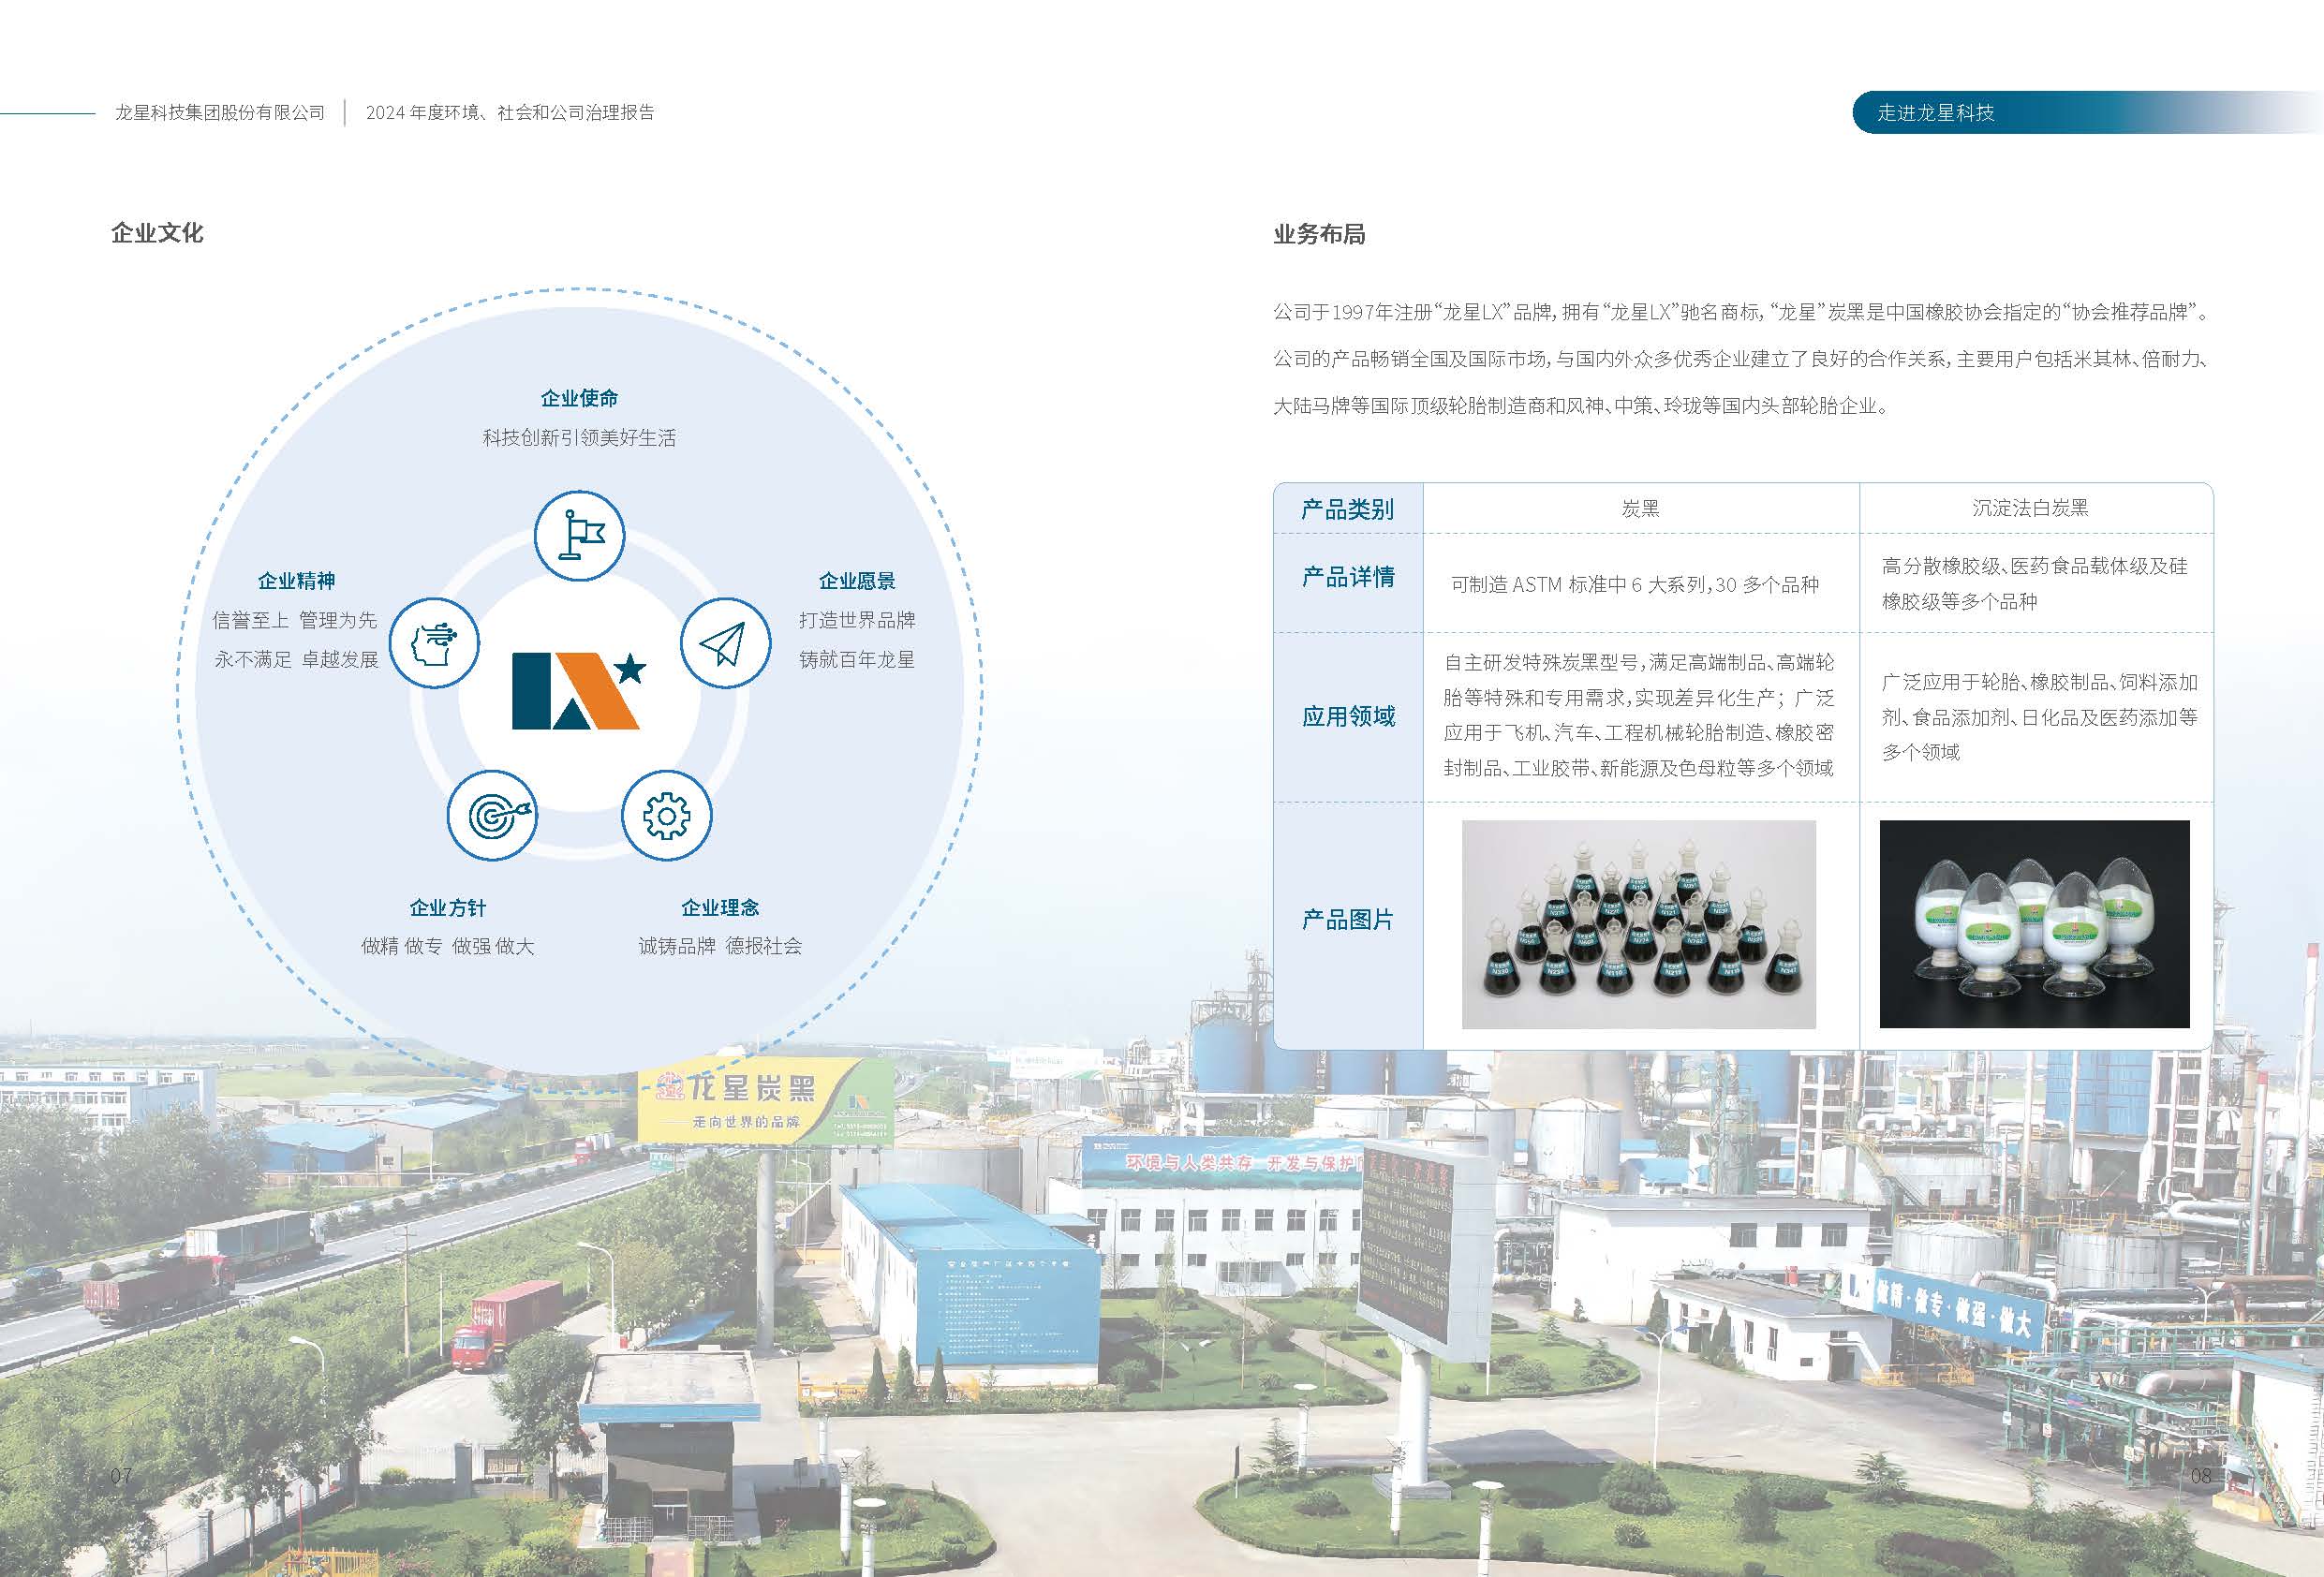Click the paragraph line starting 公司于1997年注册
2324x1577 pixels.
pos(1741,312)
